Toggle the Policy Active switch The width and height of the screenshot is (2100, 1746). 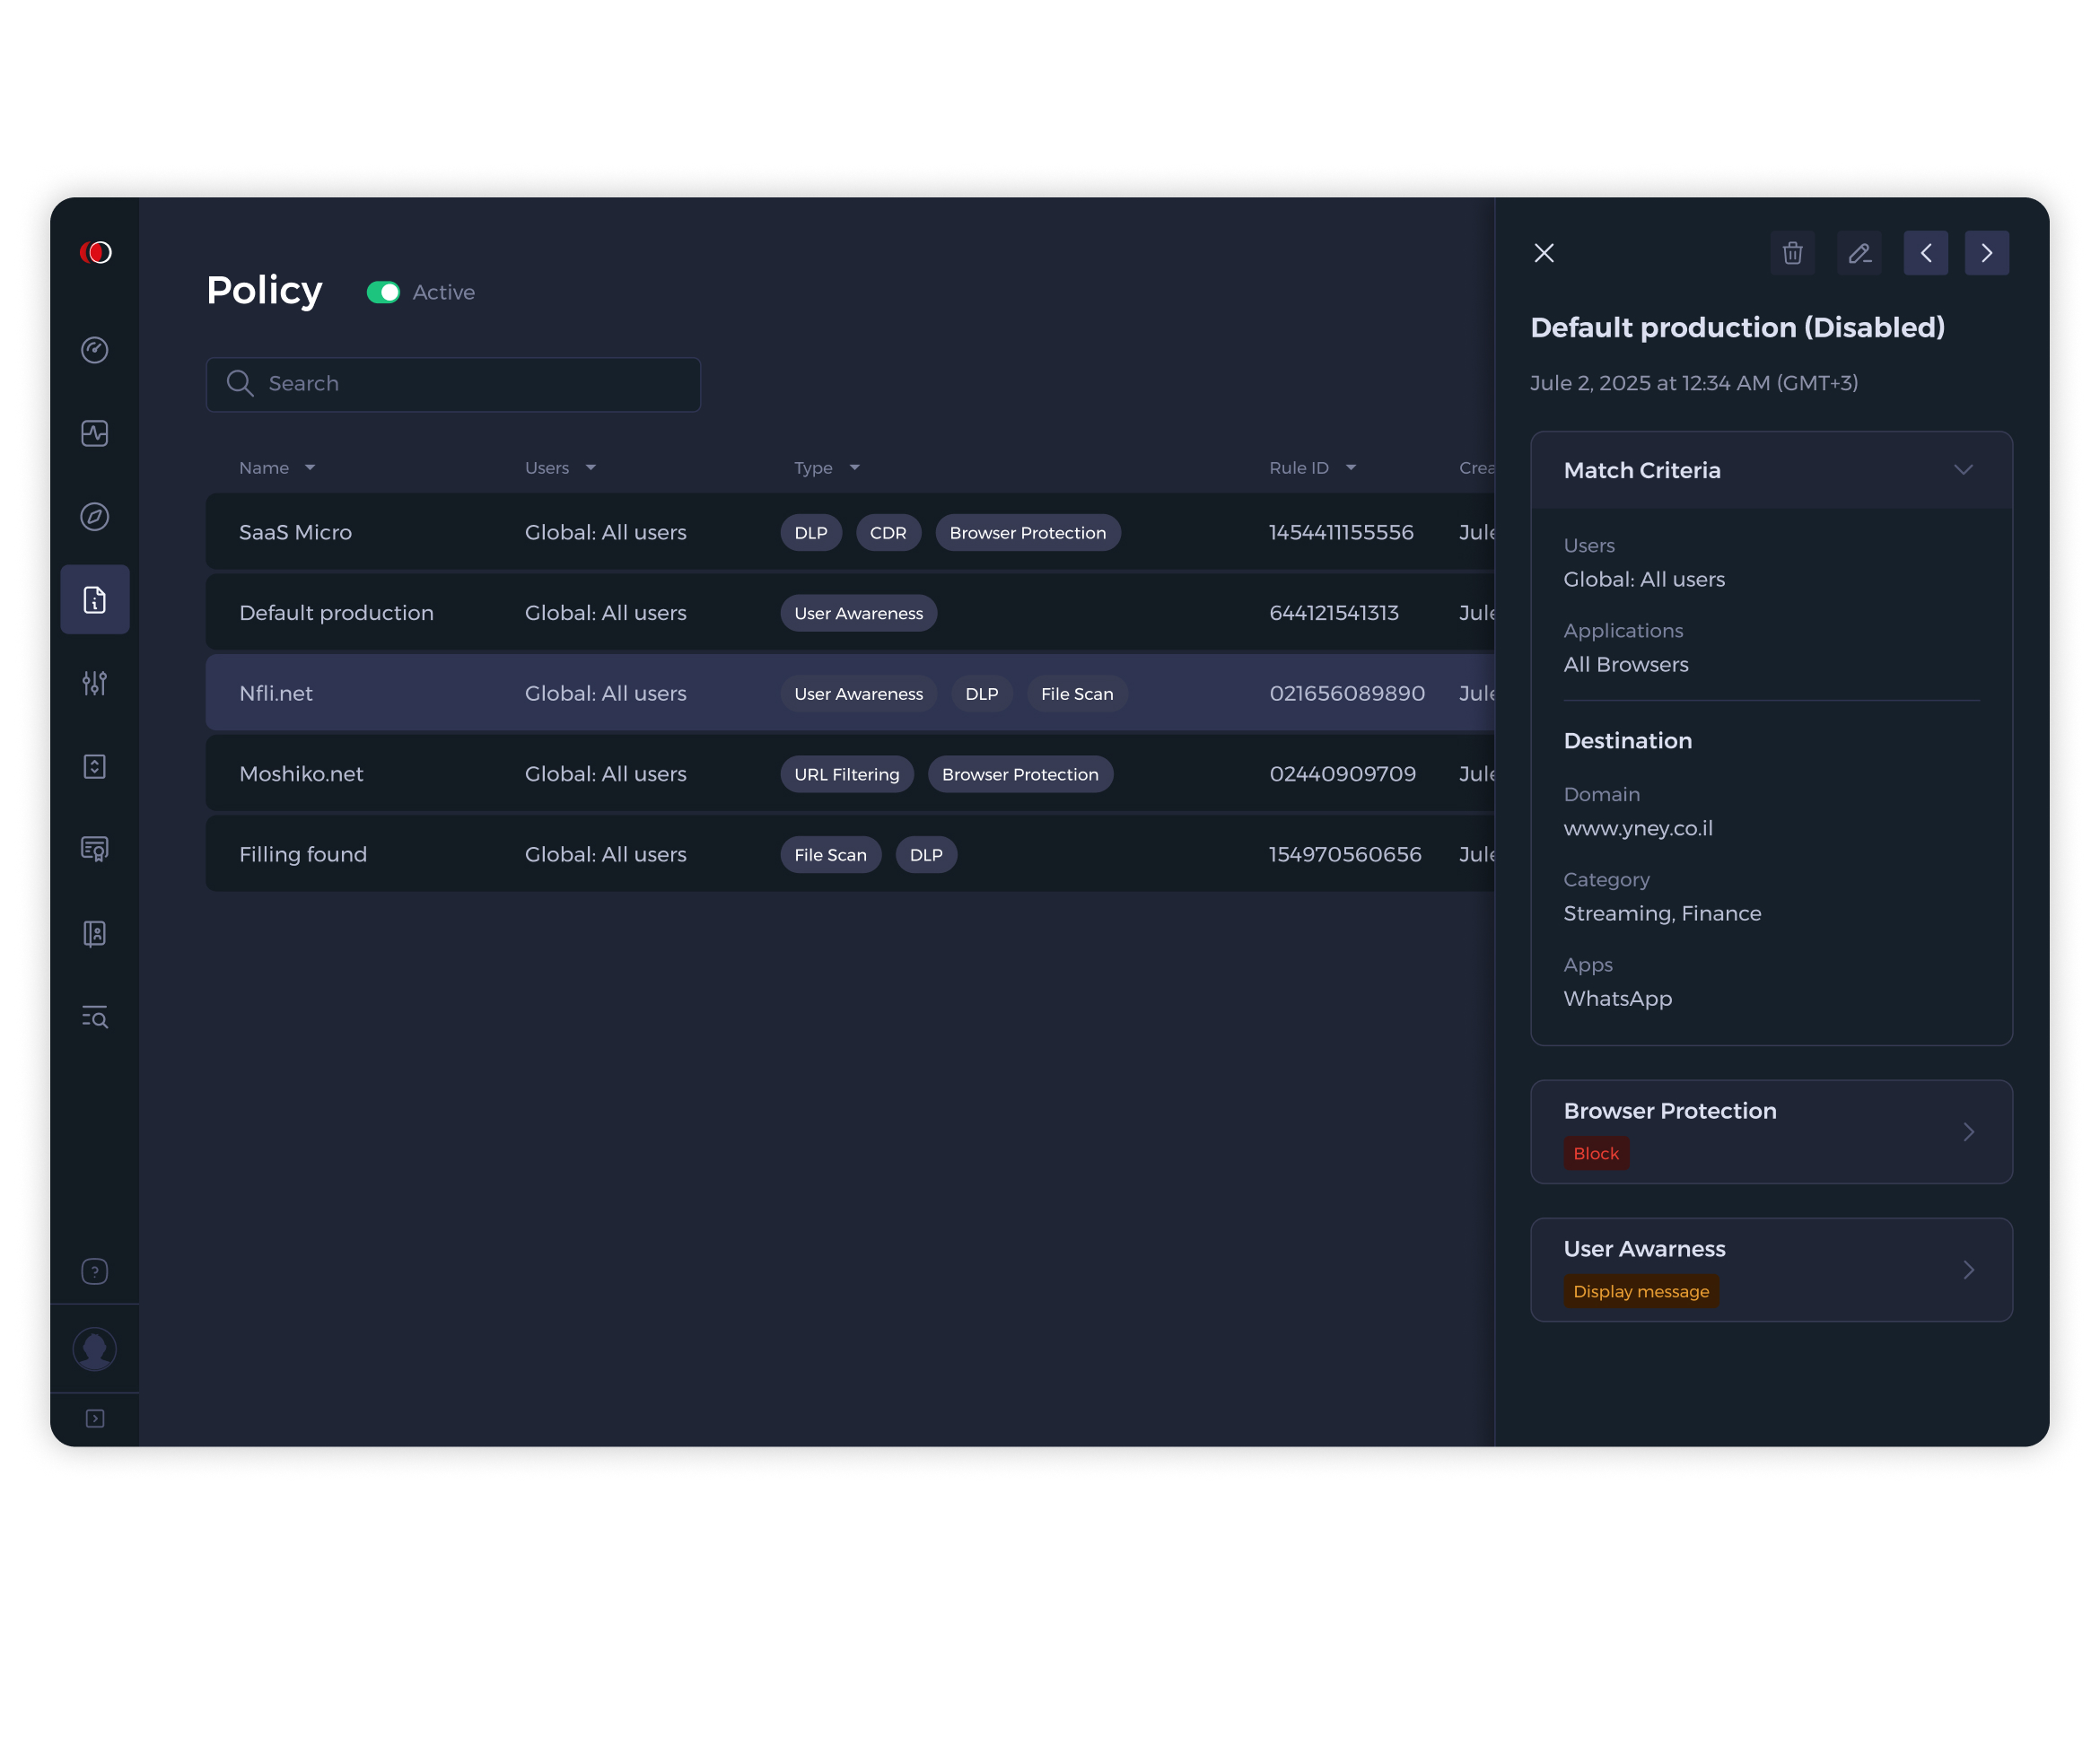[383, 292]
